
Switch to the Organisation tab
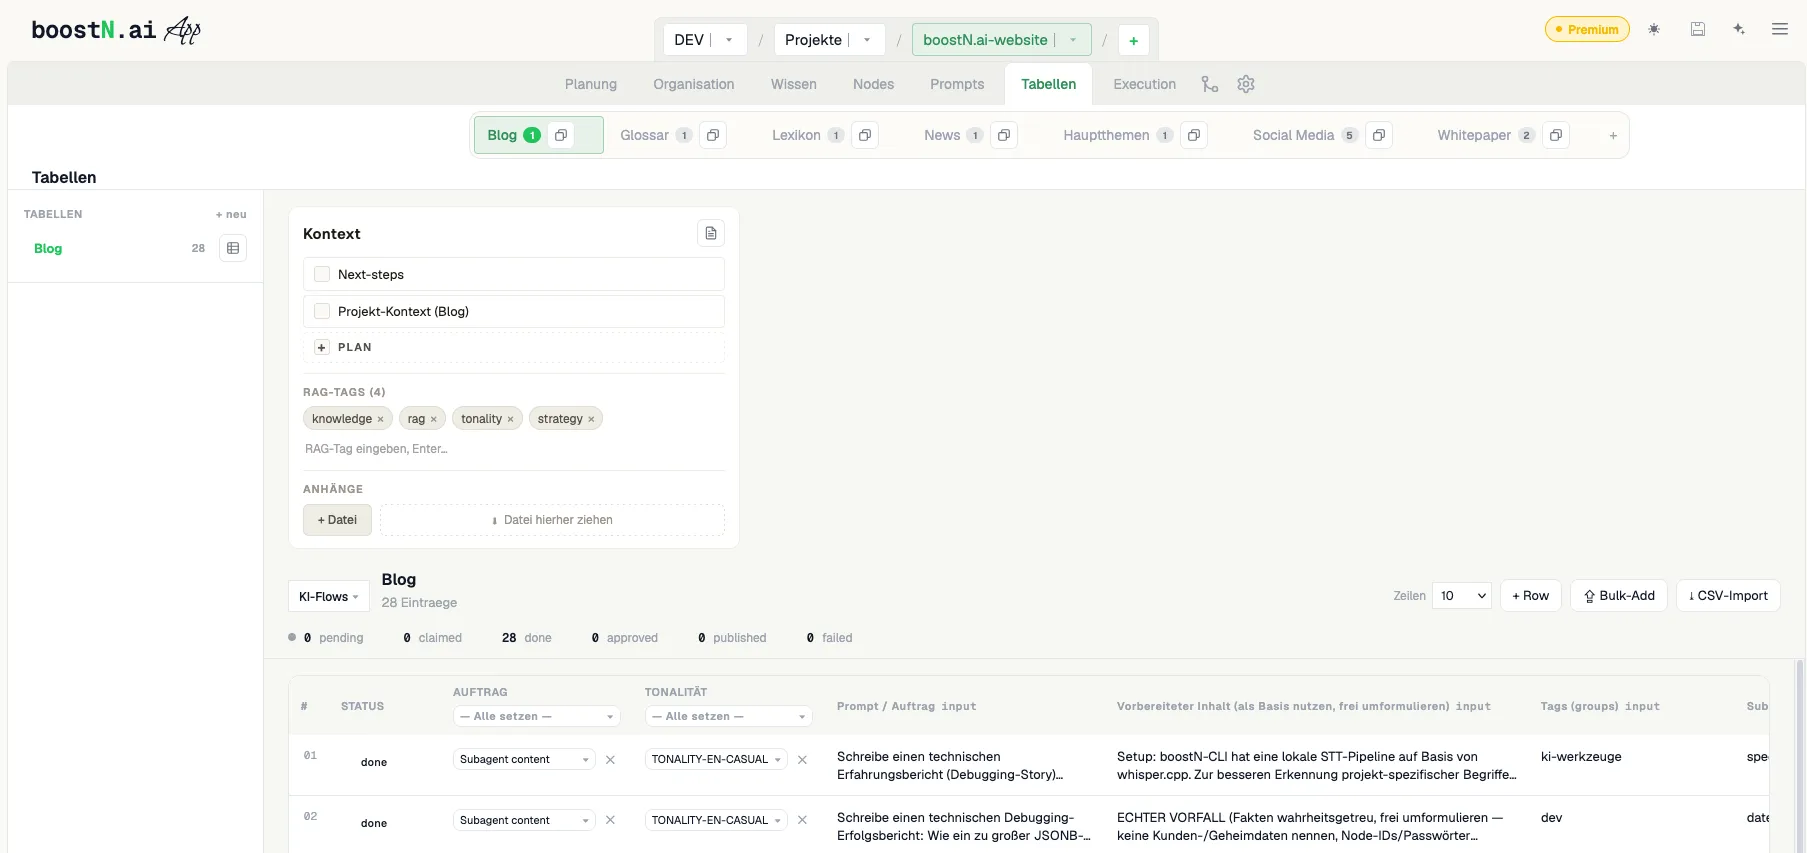(694, 84)
